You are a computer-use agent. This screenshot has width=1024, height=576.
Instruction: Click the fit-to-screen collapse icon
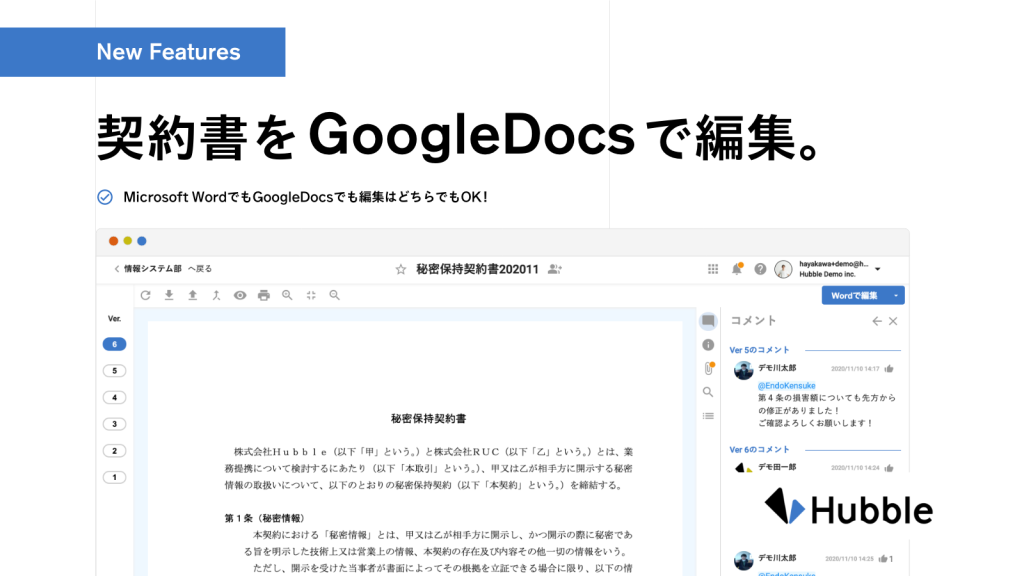tap(311, 295)
